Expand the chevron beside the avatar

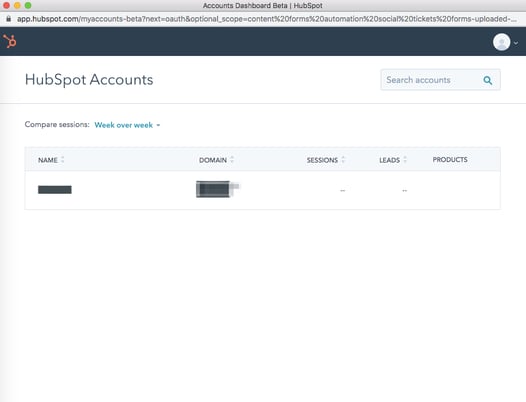[x=516, y=43]
